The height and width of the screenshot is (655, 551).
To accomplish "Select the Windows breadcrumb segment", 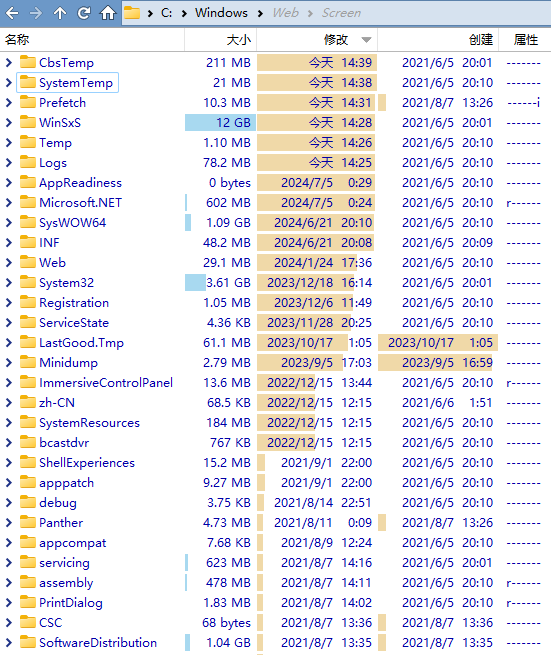I will [221, 13].
